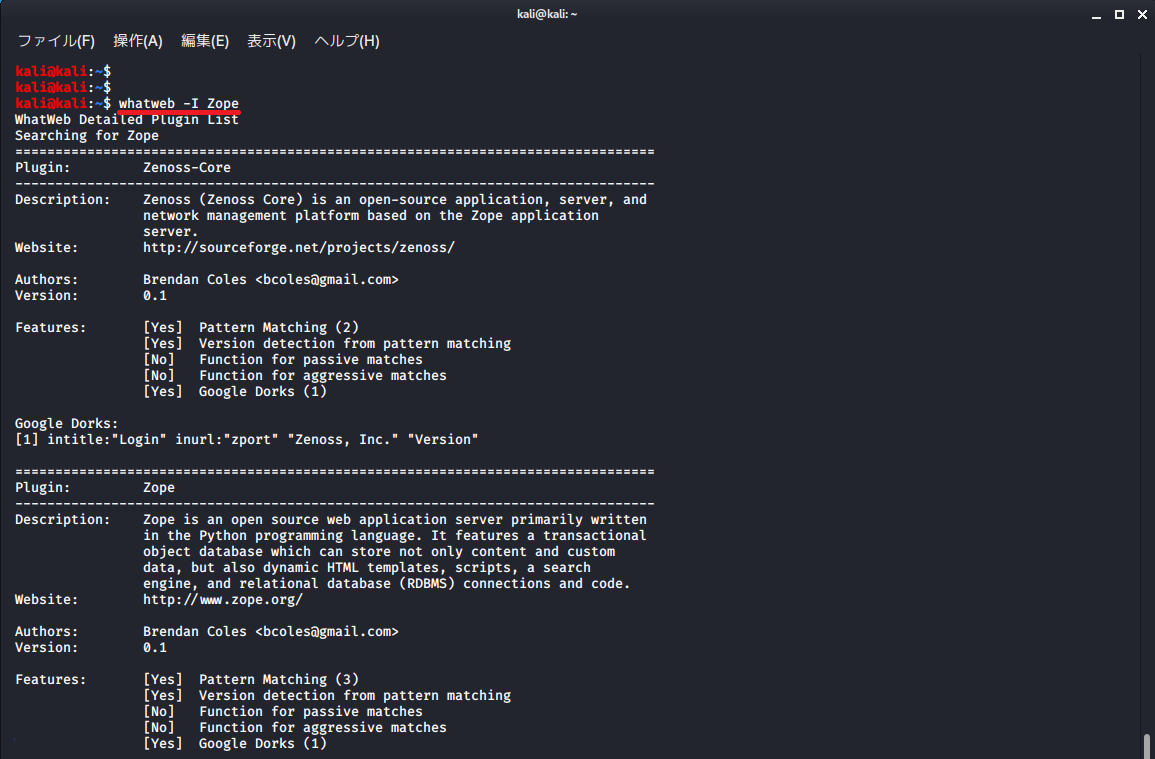This screenshot has height=759, width=1155.
Task: Open the ヘルプ(H) menu
Action: [x=347, y=41]
